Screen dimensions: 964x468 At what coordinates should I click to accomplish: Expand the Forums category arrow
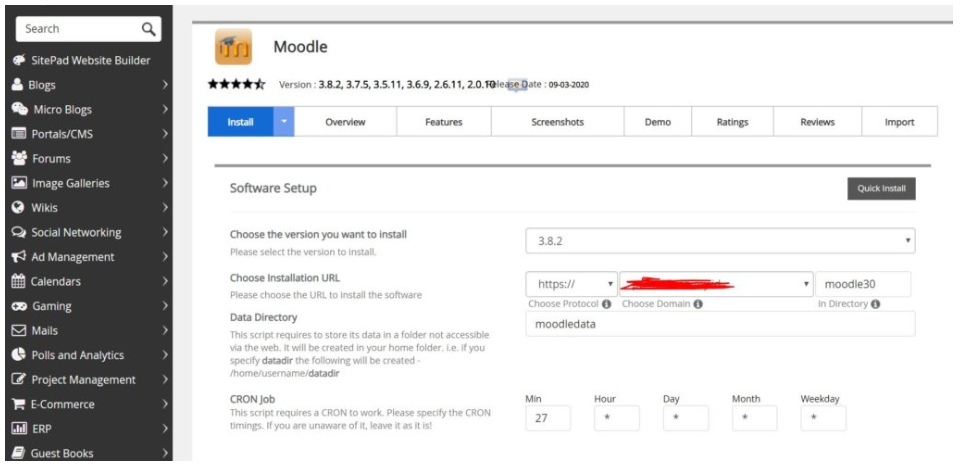pyautogui.click(x=164, y=159)
